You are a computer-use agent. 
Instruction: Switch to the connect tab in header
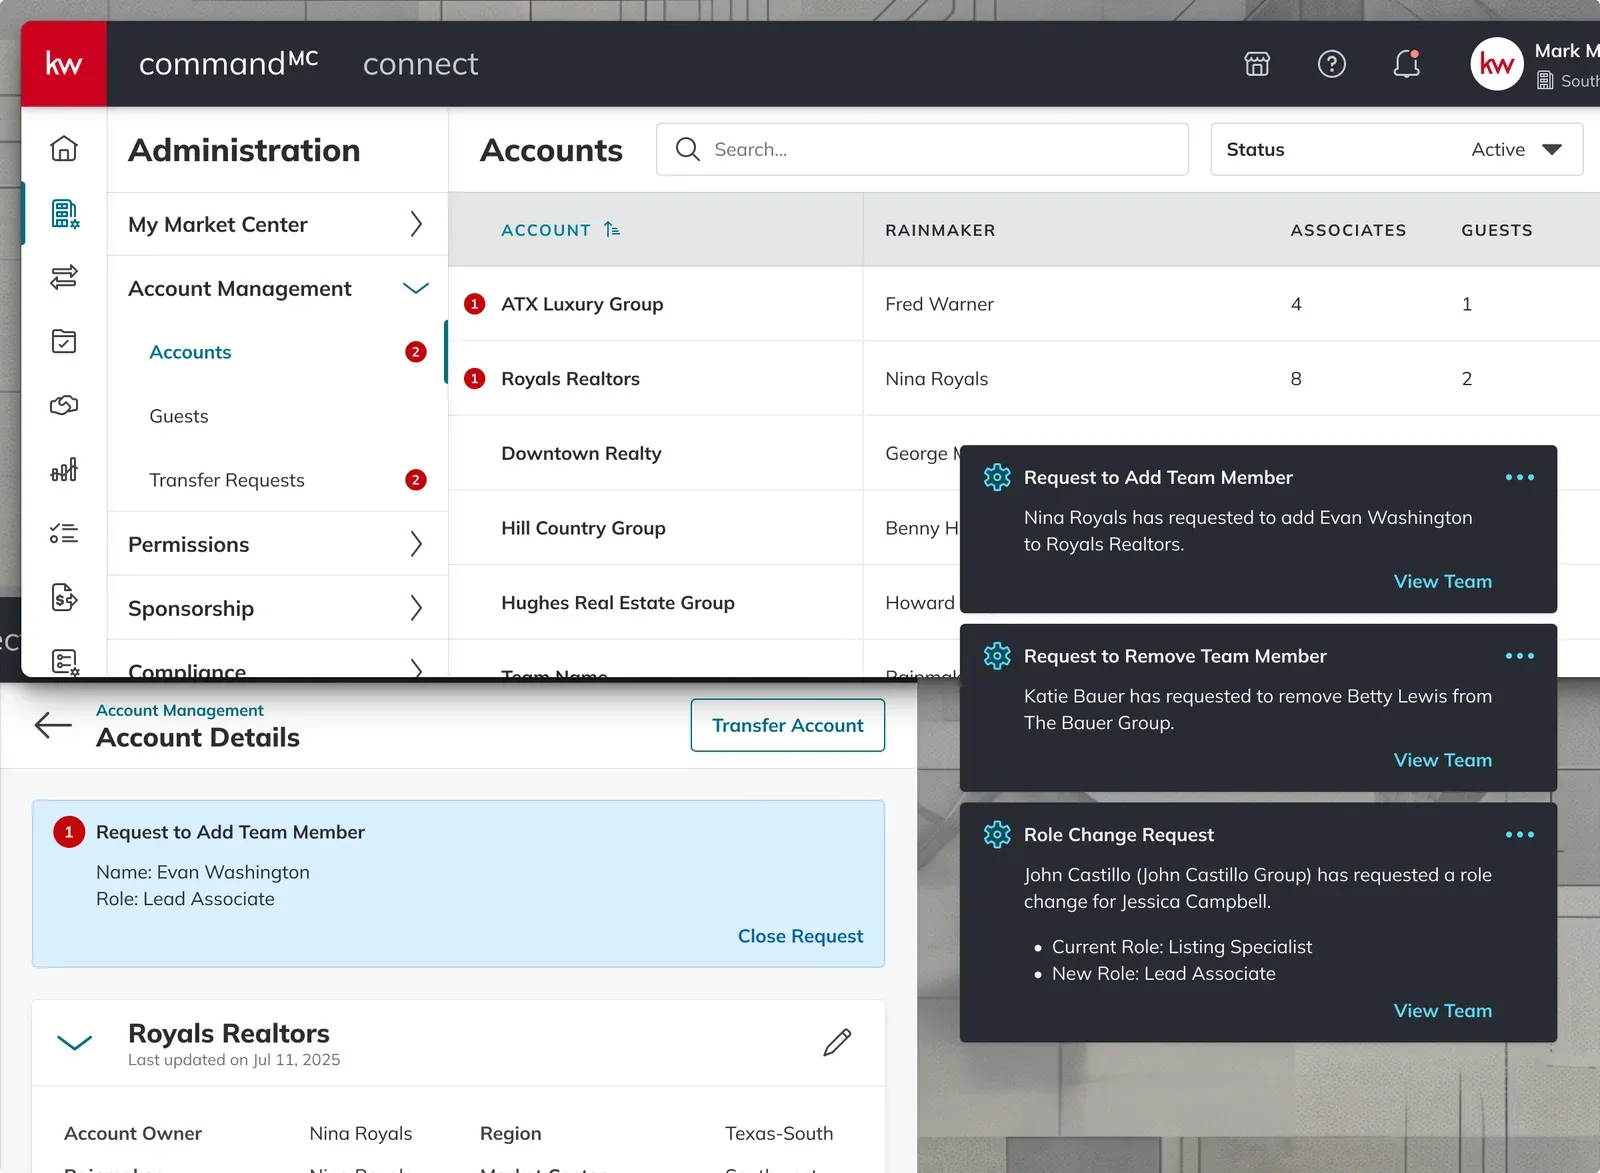420,64
